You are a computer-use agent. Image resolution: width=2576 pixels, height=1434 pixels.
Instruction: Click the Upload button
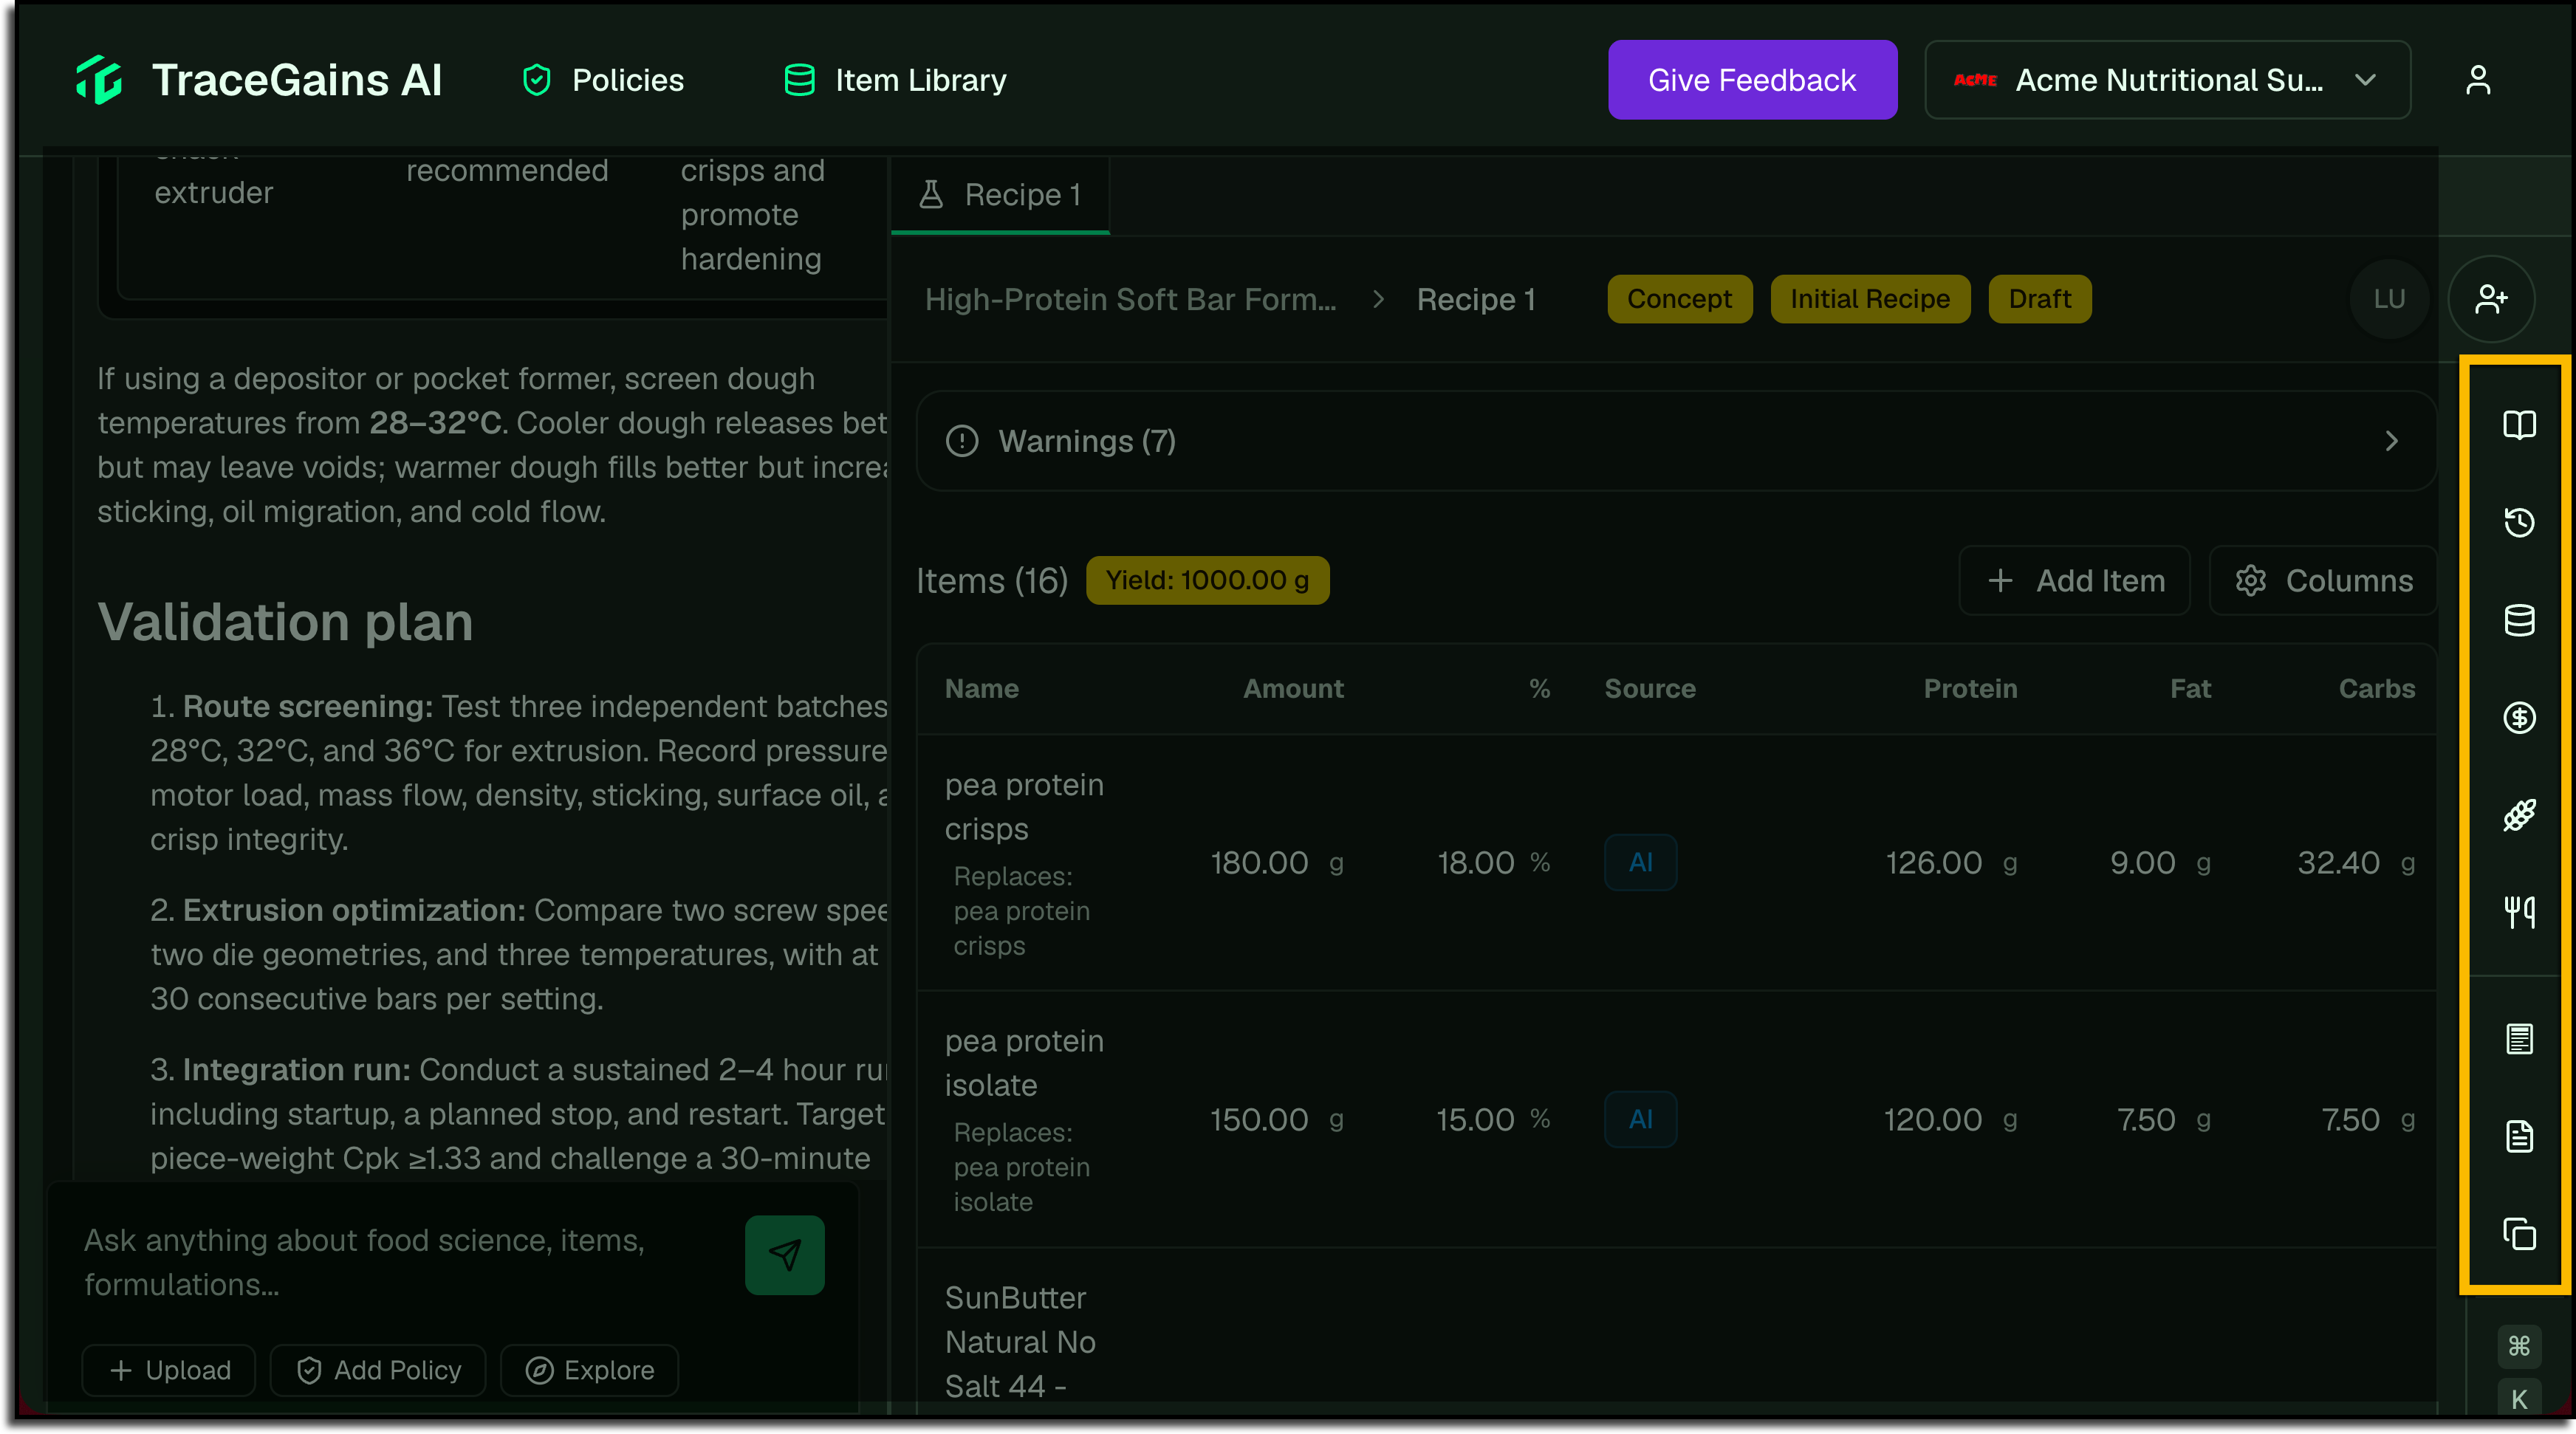tap(169, 1370)
